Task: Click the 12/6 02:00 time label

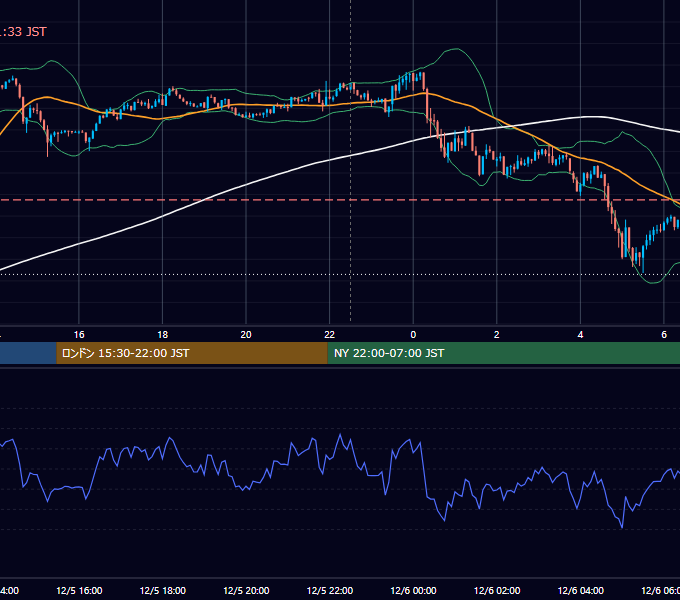Action: (x=497, y=590)
